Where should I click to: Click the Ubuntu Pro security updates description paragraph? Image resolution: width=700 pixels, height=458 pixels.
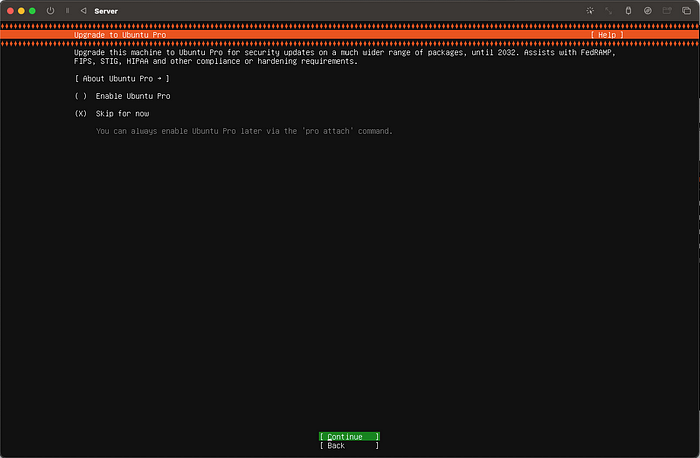[x=345, y=57]
